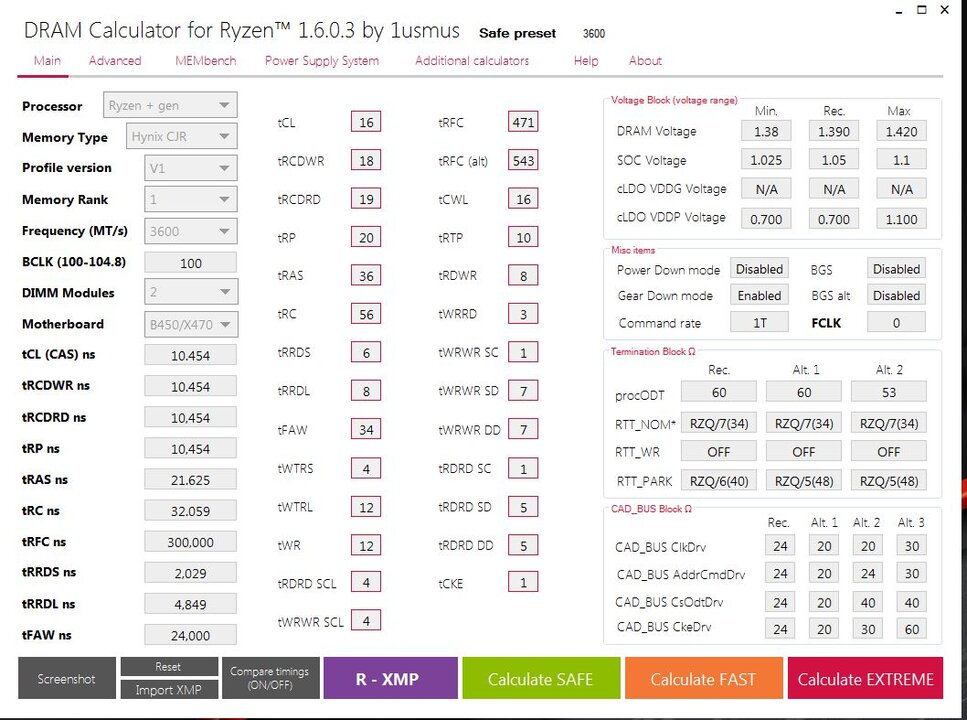The image size is (967, 720).
Task: Click the CAD_BUS CsOdtDrv Alt. 2 value 40
Action: [x=868, y=602]
